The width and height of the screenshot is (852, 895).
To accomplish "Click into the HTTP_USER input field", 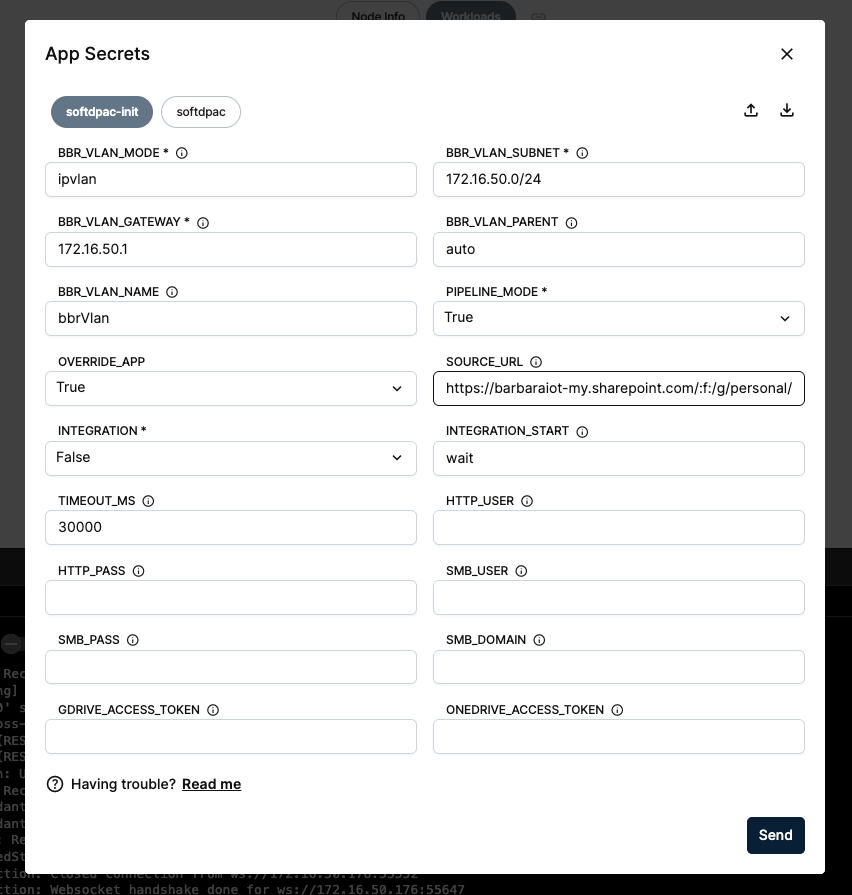I will tap(619, 528).
